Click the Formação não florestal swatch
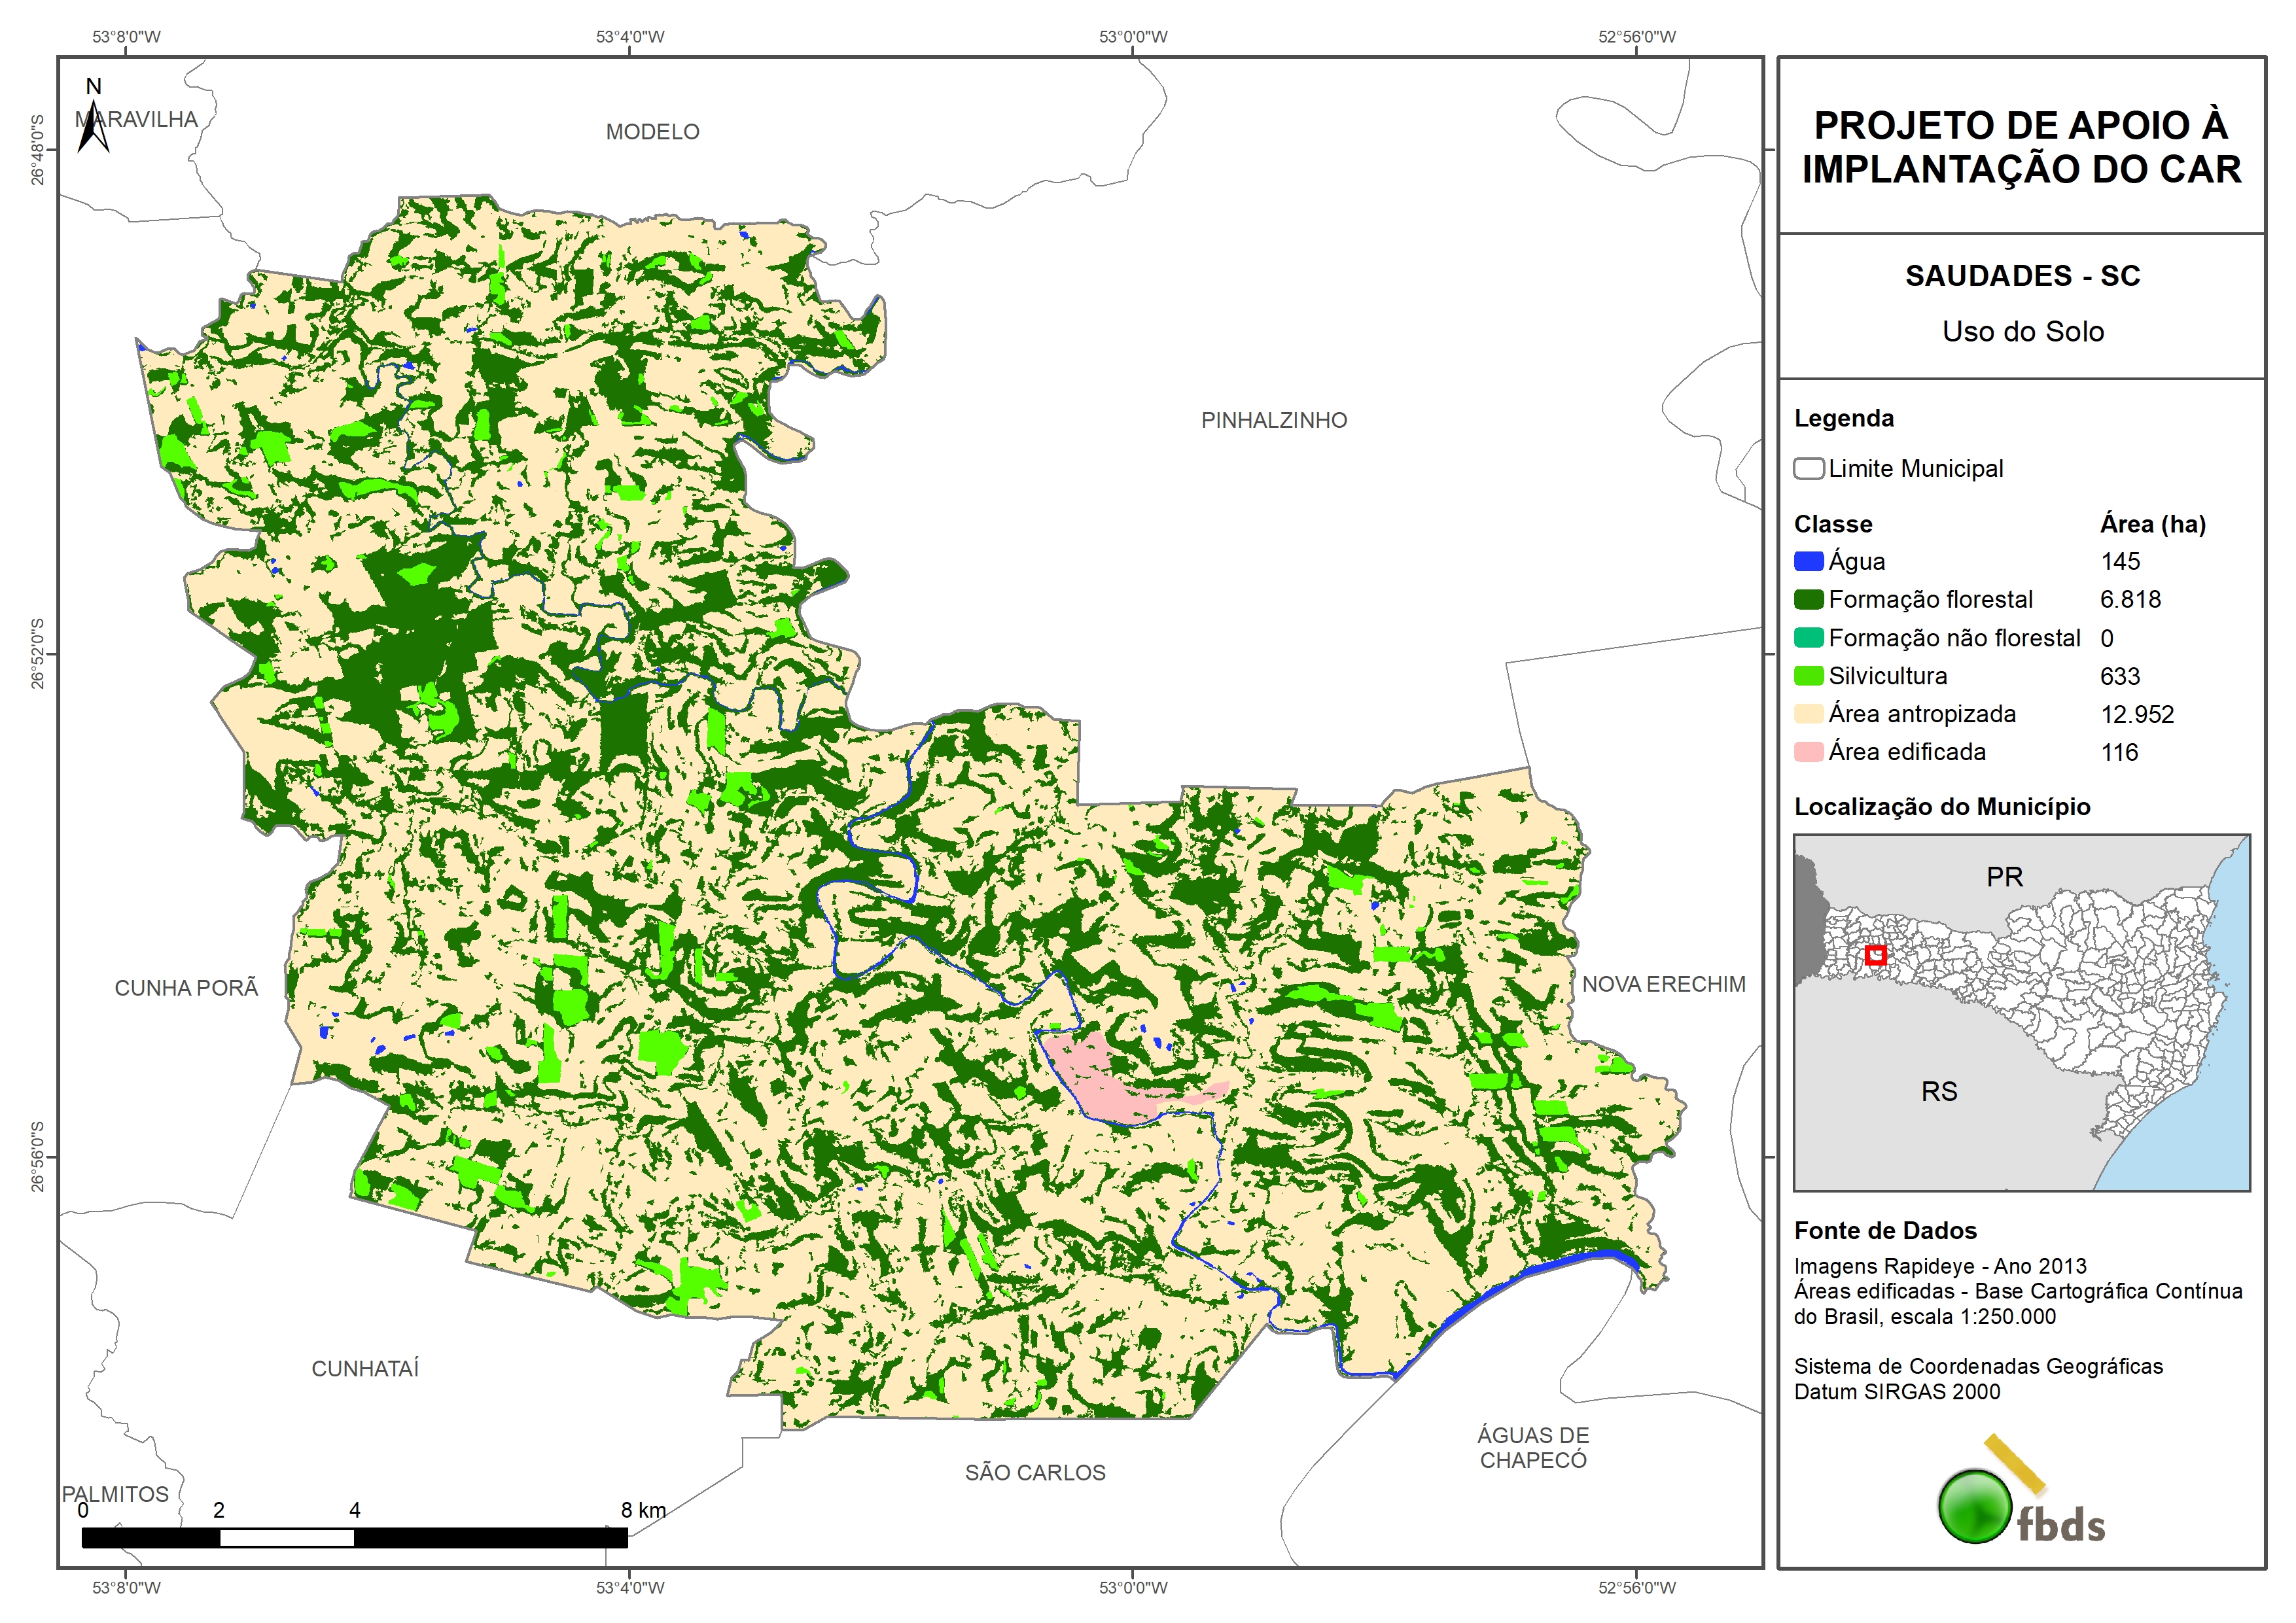Viewport: 2296px width, 1623px height. coord(1808,638)
